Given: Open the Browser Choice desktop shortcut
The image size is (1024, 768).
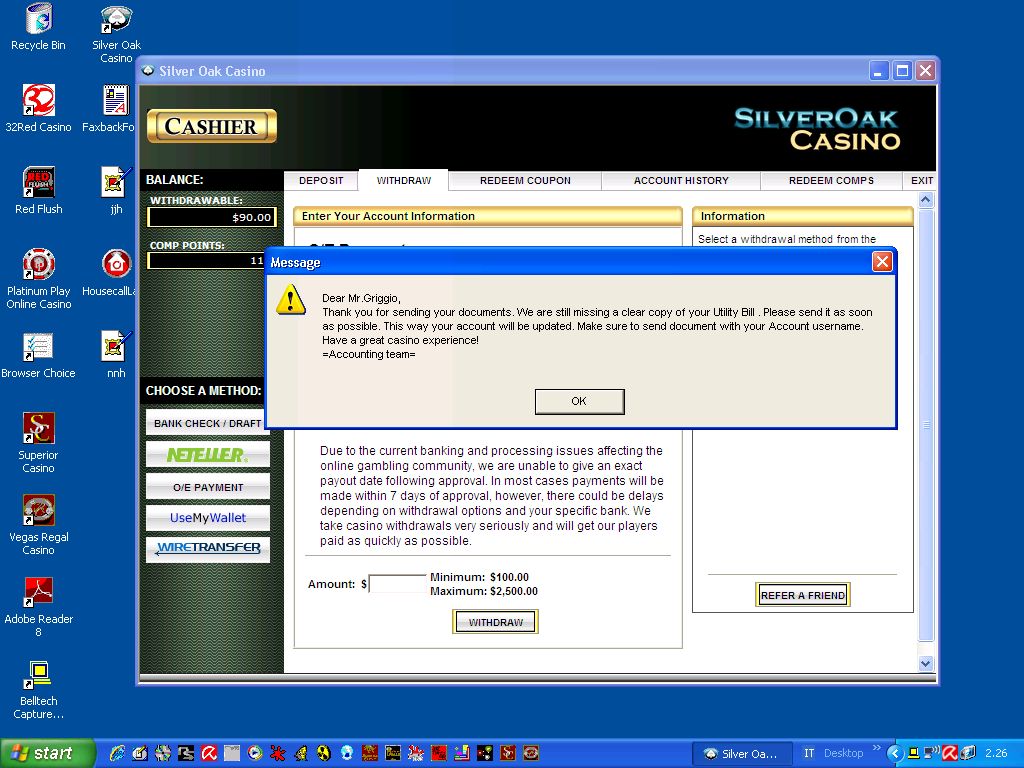Looking at the screenshot, I should coord(39,355).
